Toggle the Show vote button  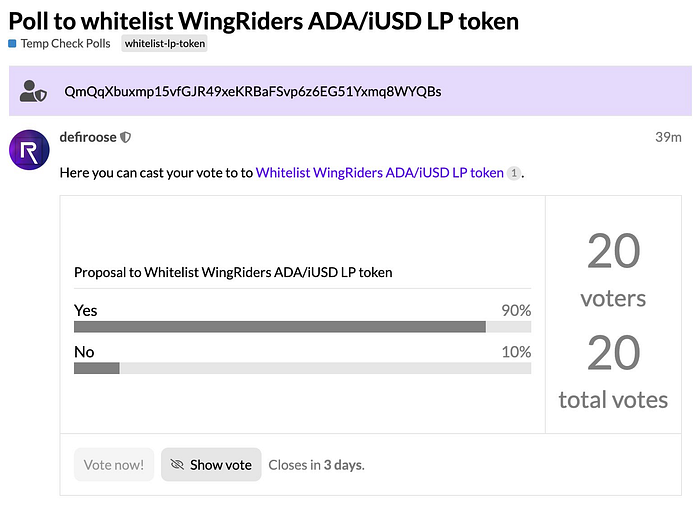click(211, 464)
